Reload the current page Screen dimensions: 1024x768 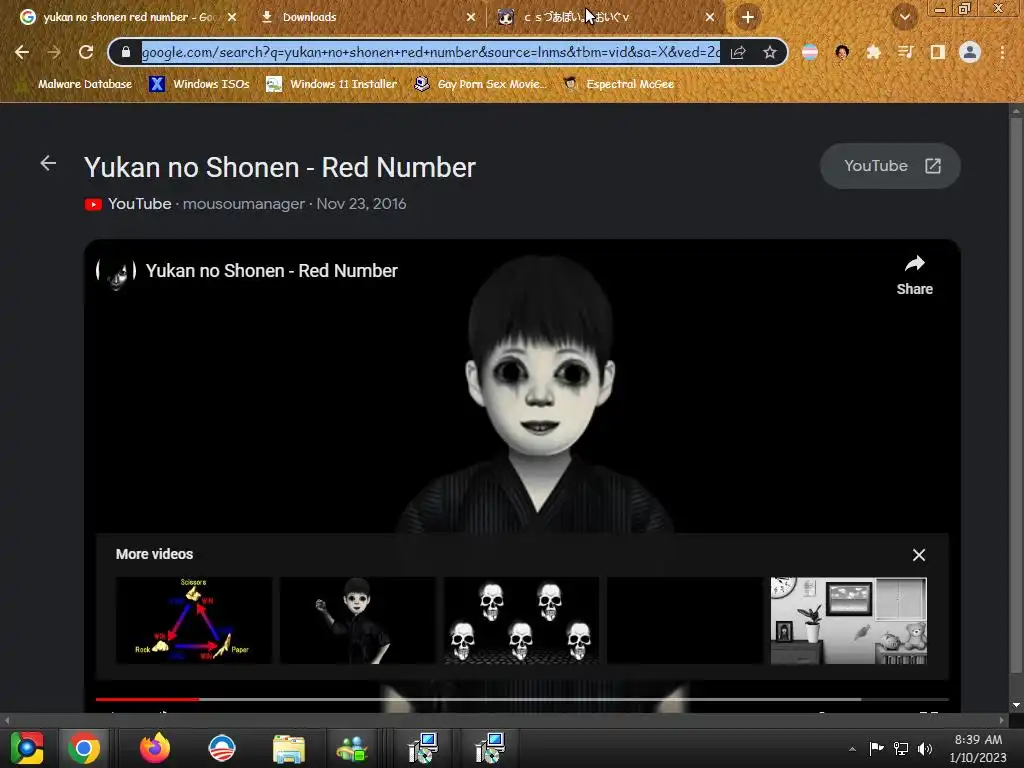pos(86,52)
